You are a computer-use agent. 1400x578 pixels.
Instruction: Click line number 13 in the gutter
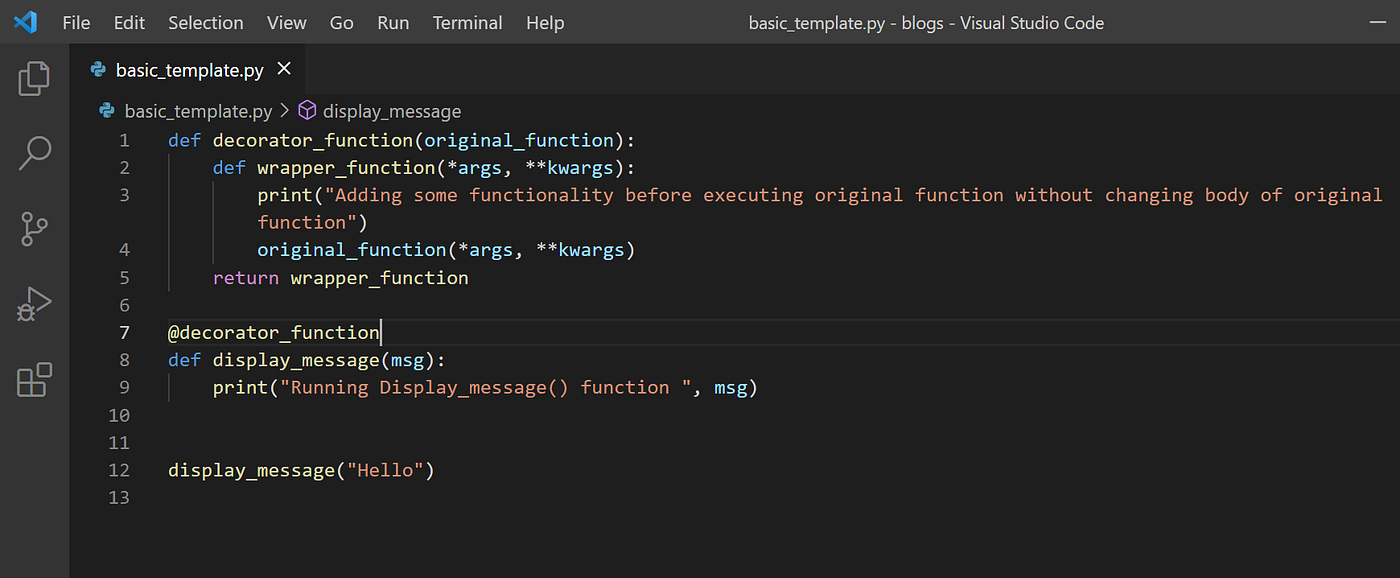[119, 497]
